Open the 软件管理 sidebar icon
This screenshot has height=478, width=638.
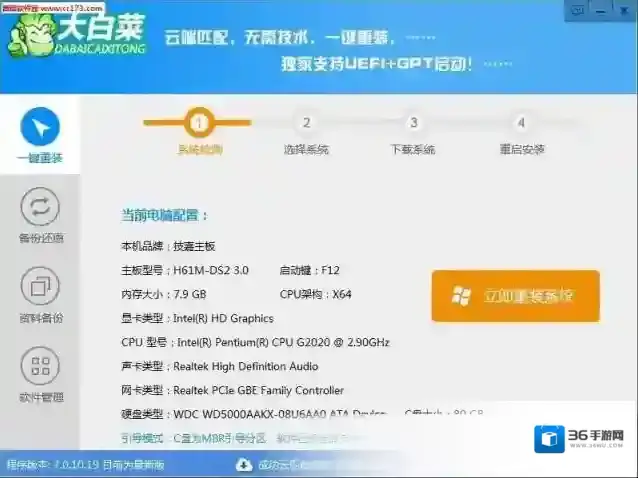point(40,366)
